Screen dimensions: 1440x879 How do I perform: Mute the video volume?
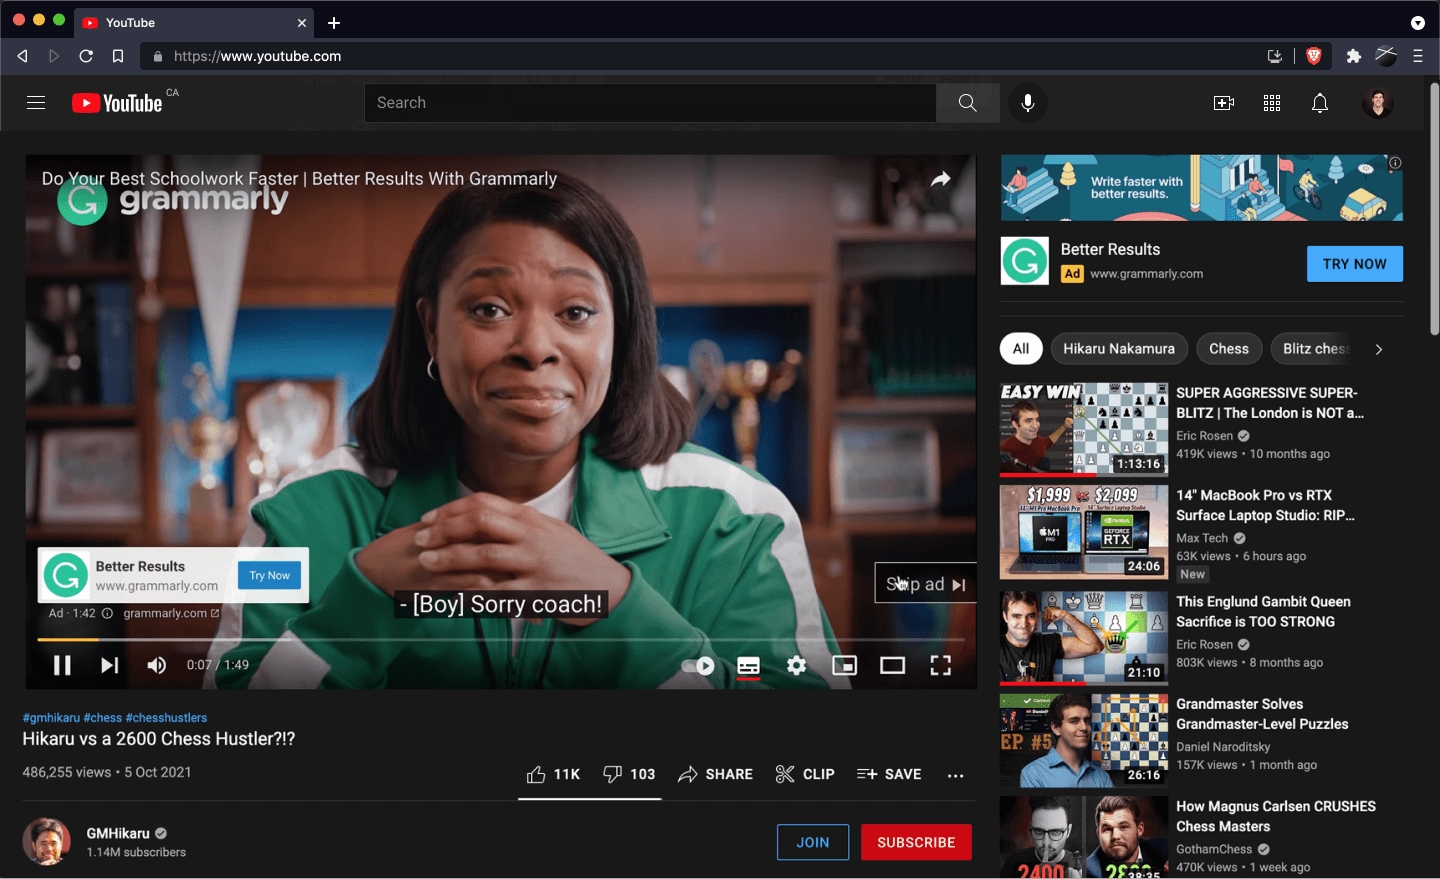click(157, 665)
